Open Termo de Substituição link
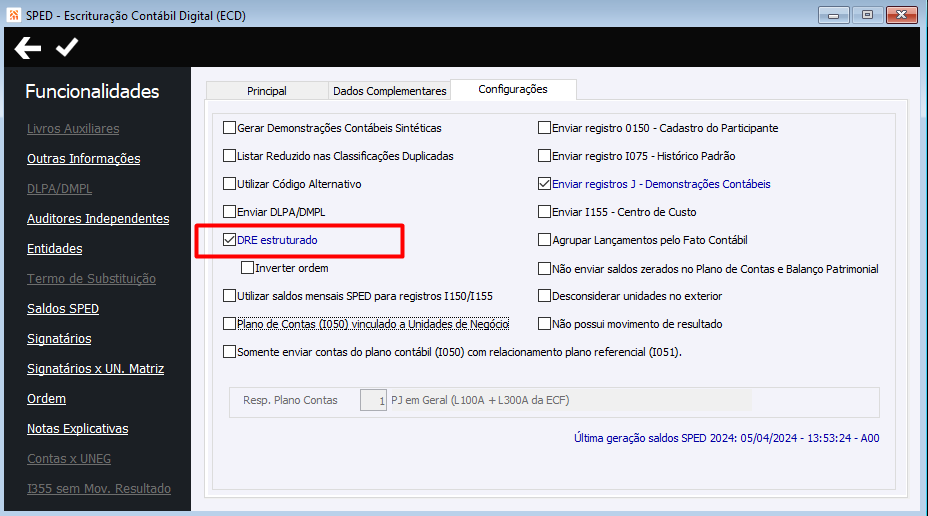Image resolution: width=928 pixels, height=516 pixels. pyautogui.click(x=91, y=279)
